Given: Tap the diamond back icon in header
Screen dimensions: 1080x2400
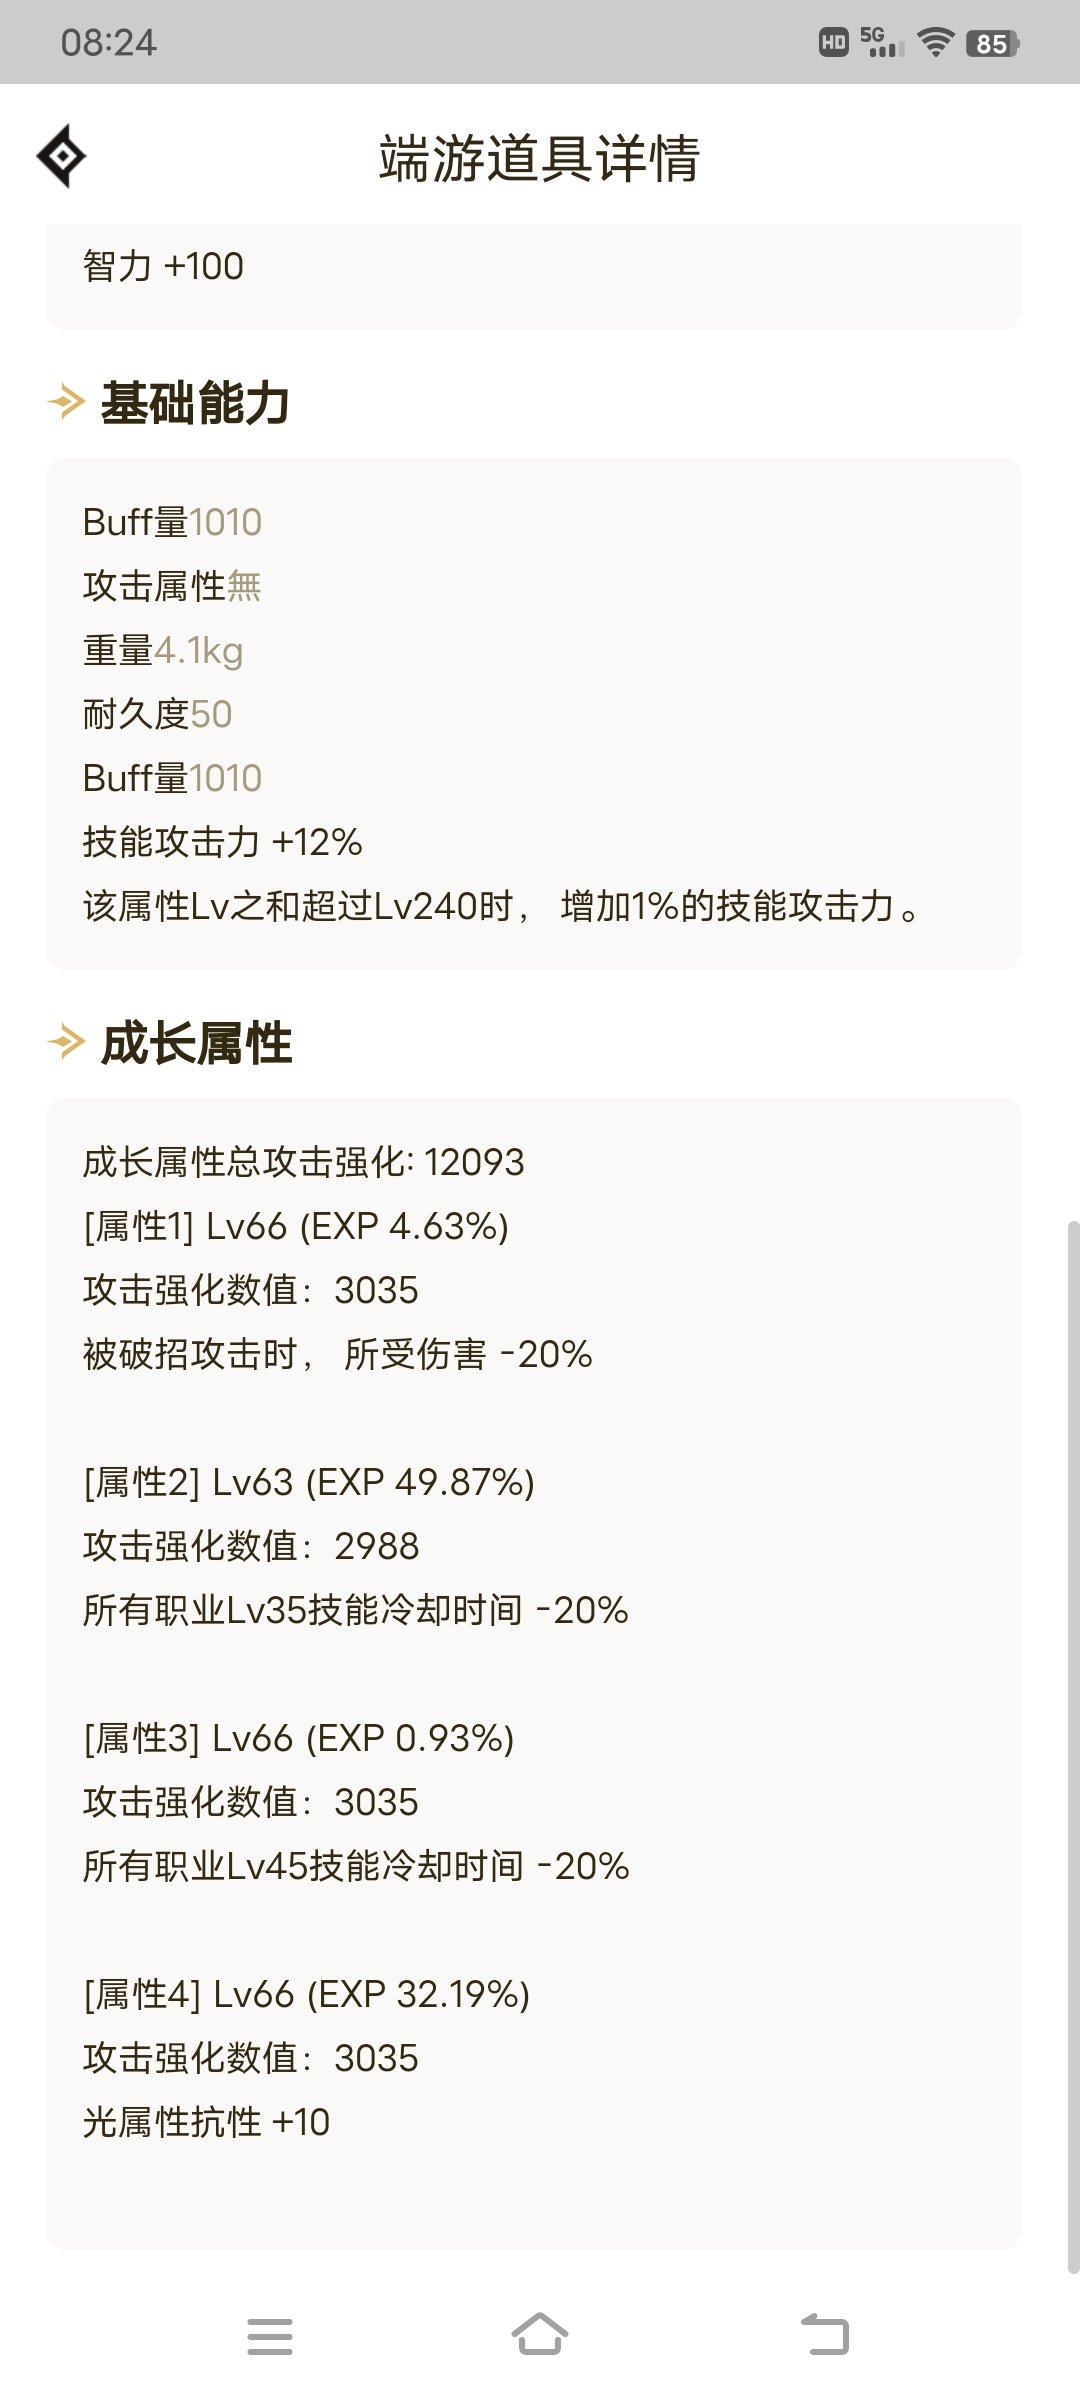Looking at the screenshot, I should pyautogui.click(x=61, y=156).
